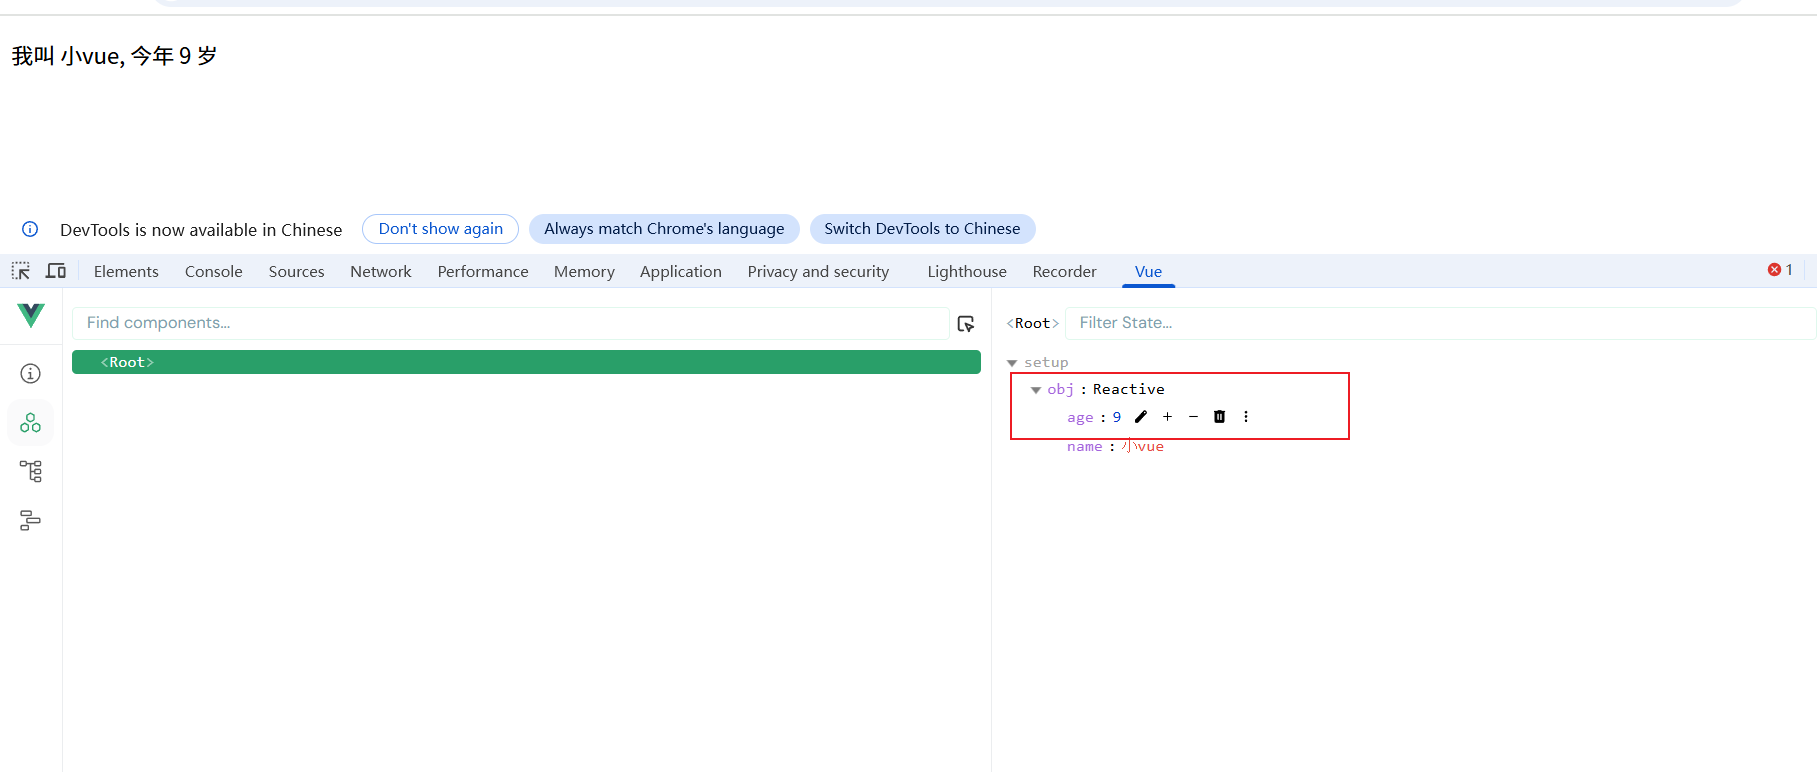Image resolution: width=1817 pixels, height=772 pixels.
Task: Click the pencil edit icon for age
Action: tap(1141, 417)
